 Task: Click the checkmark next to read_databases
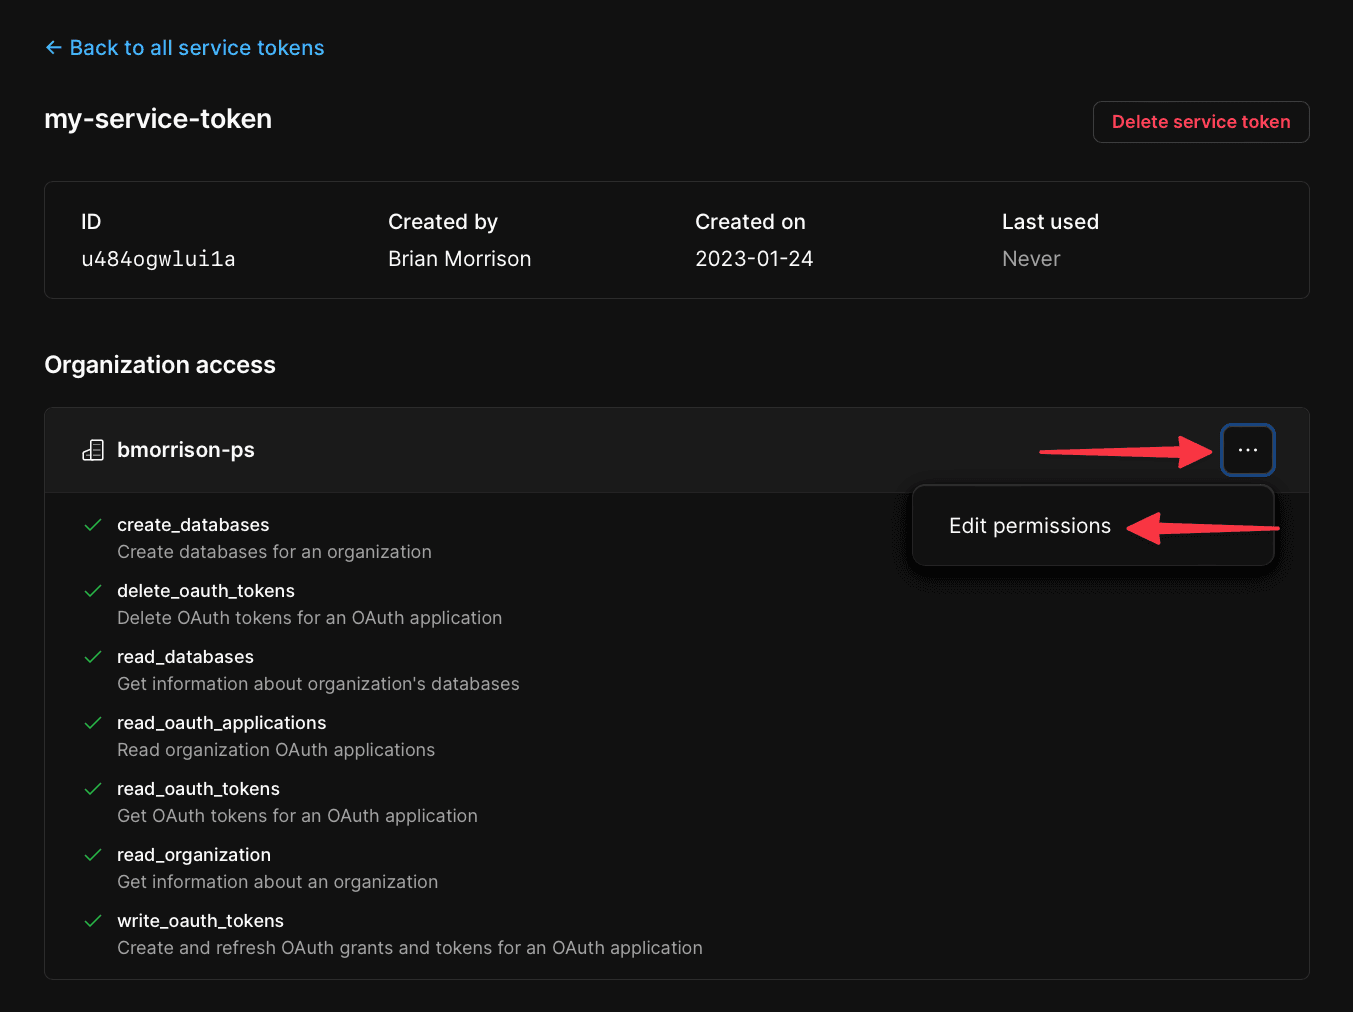(x=93, y=657)
